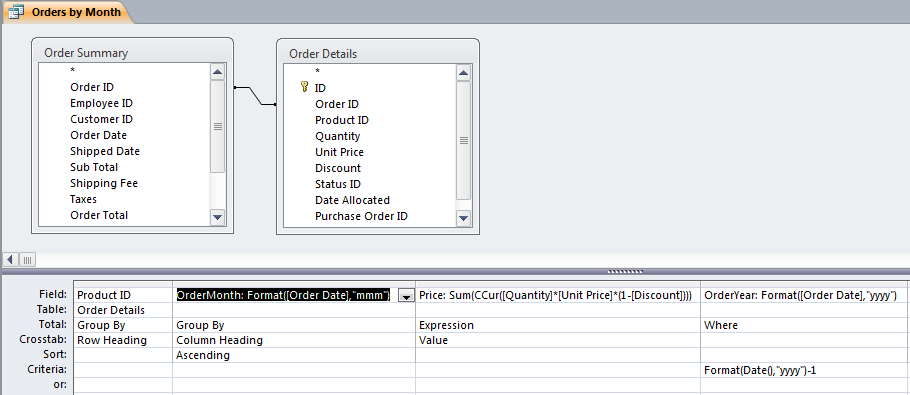The width and height of the screenshot is (910, 395).
Task: Click the join line between tables
Action: (x=255, y=96)
